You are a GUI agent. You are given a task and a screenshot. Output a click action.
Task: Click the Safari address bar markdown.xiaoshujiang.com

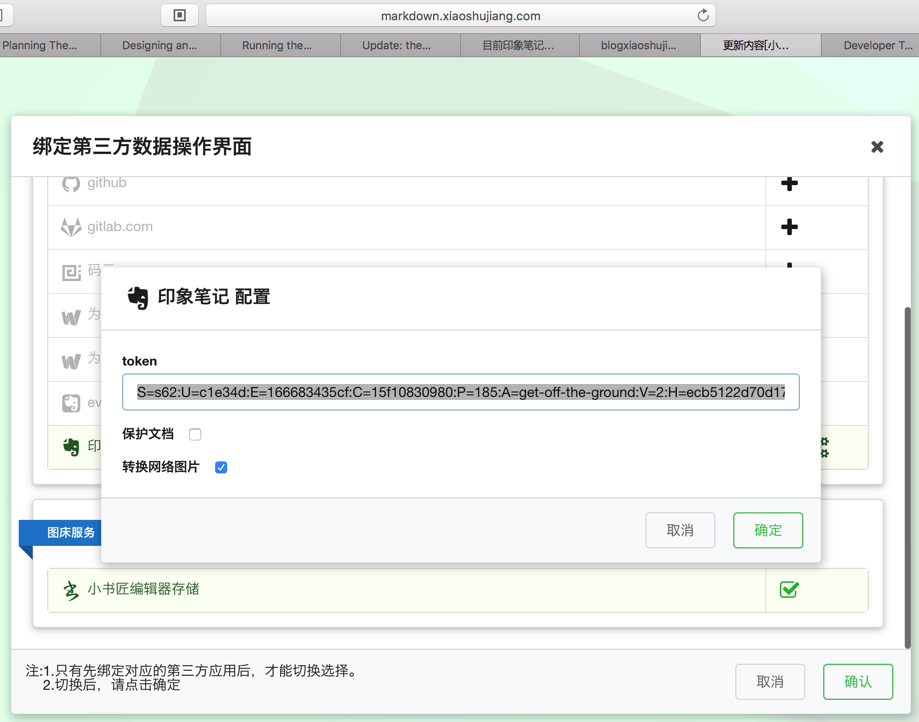[461, 16]
